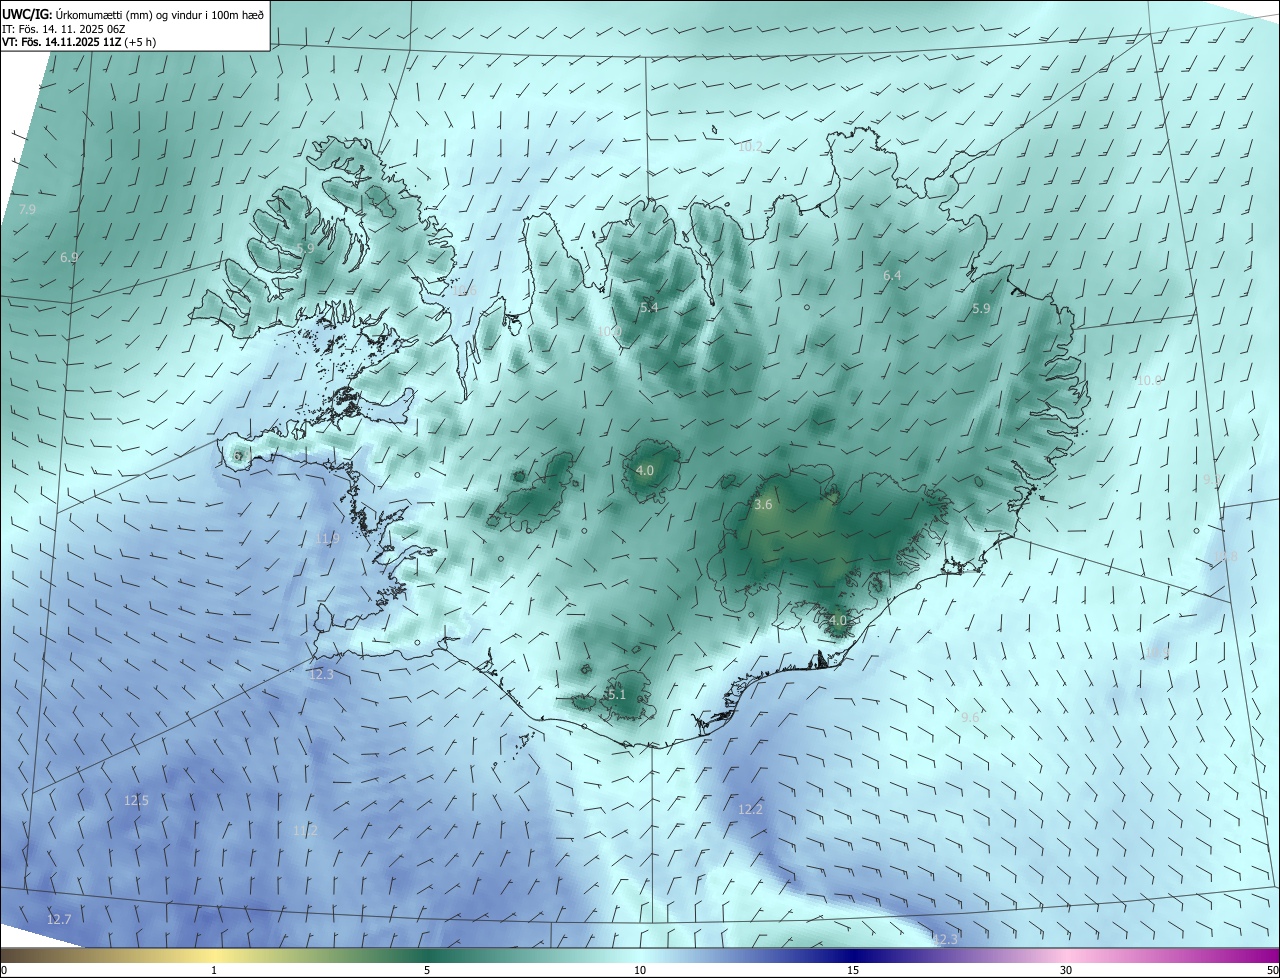Screen dimensions: 1280x978
Task: Click the 5 tick on the colour scale
Action: pyautogui.click(x=427, y=971)
